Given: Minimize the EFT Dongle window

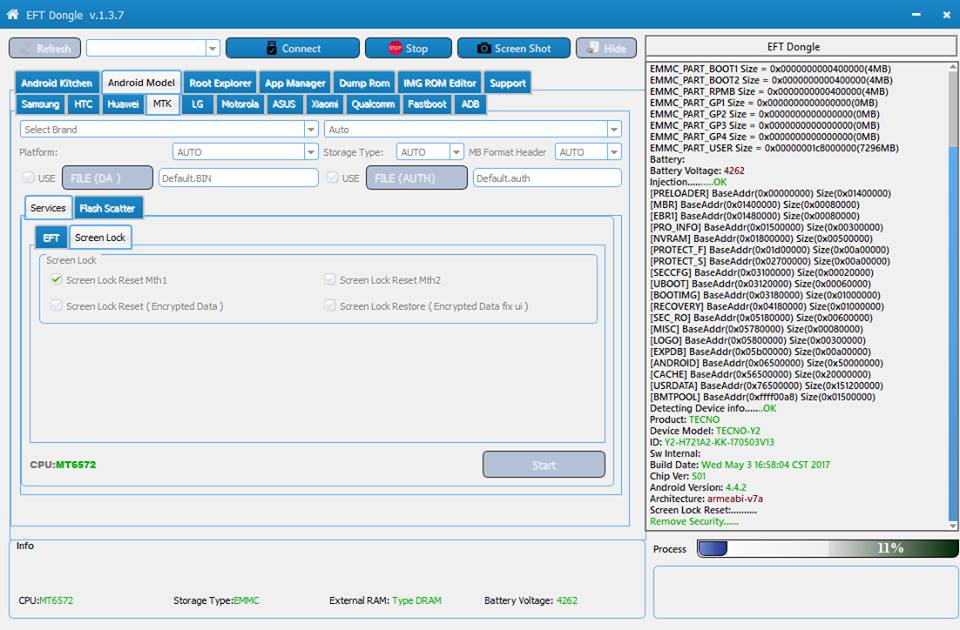Looking at the screenshot, I should pyautogui.click(x=916, y=15).
